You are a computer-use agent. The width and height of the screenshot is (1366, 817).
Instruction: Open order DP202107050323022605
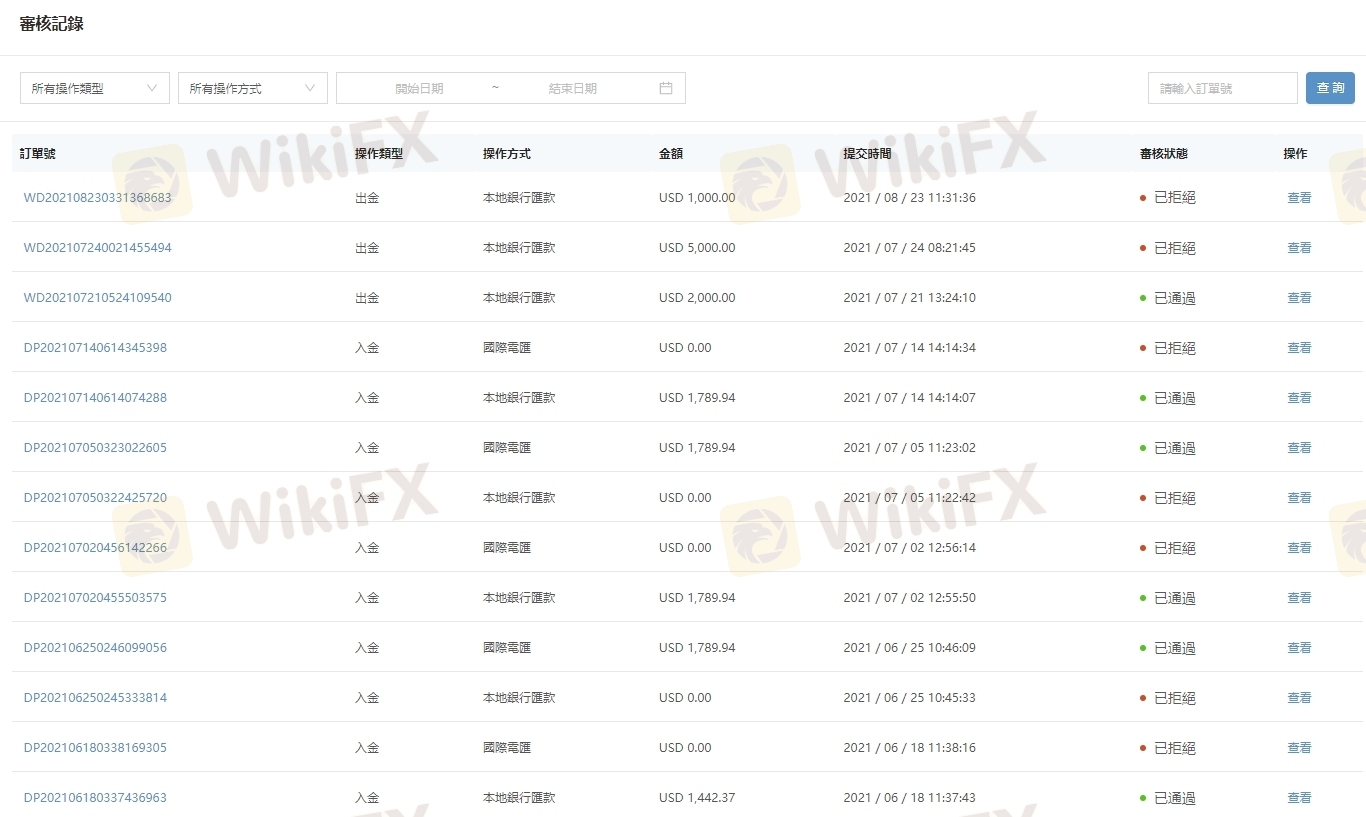(95, 448)
